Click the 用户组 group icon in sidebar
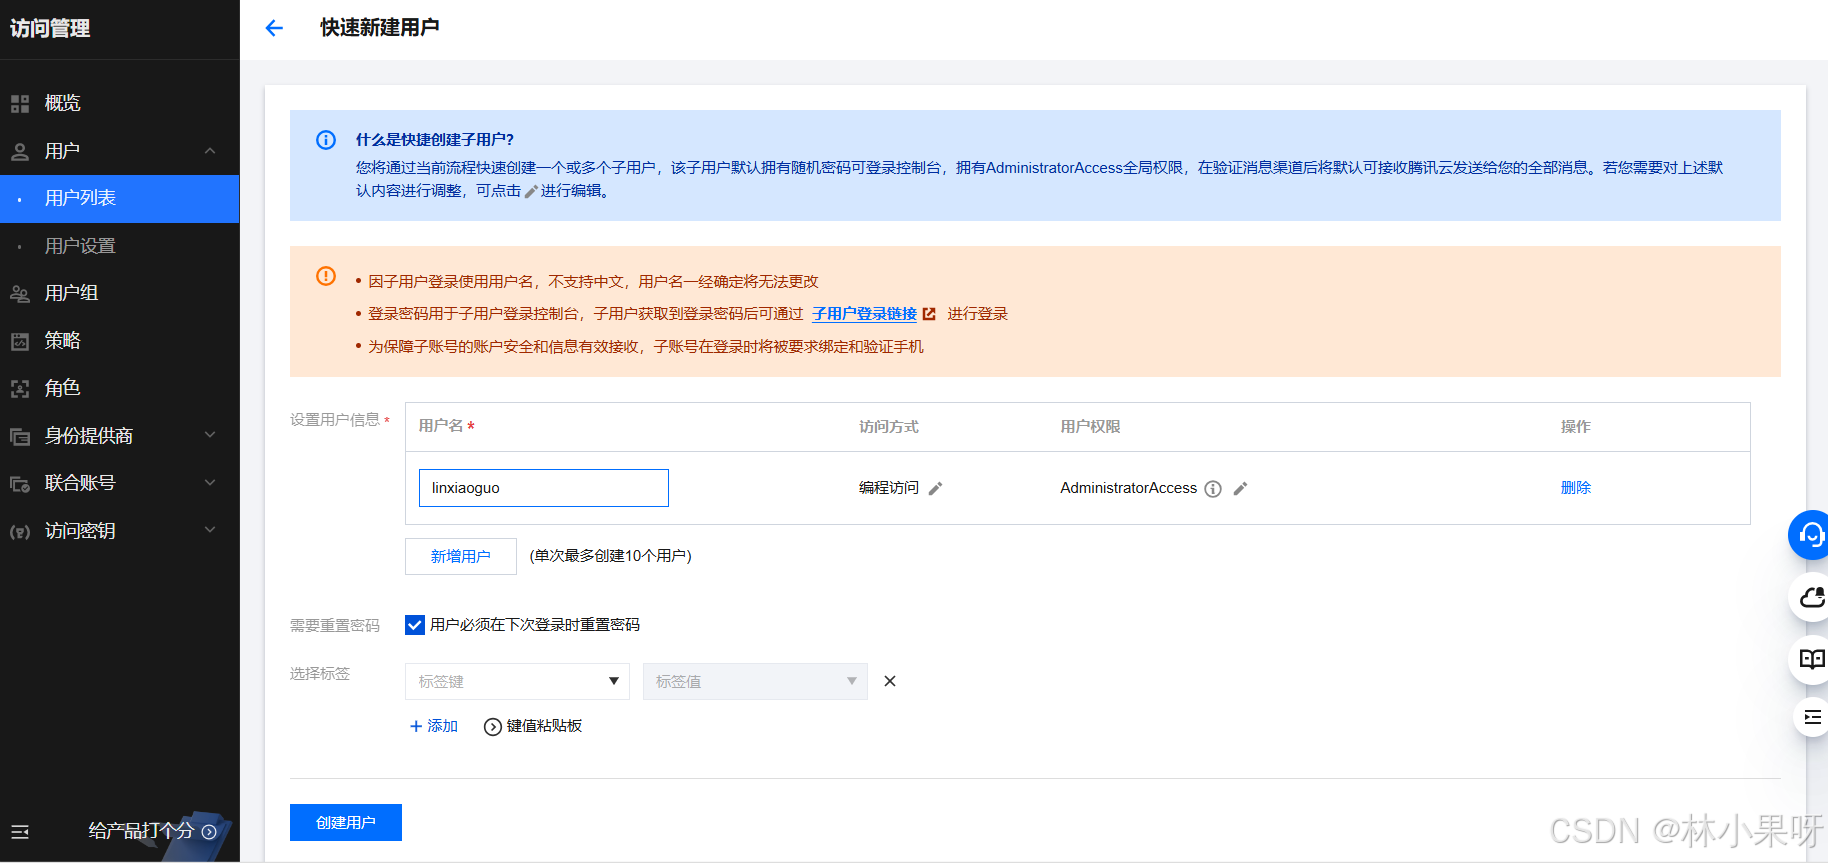1828x863 pixels. click(x=20, y=293)
